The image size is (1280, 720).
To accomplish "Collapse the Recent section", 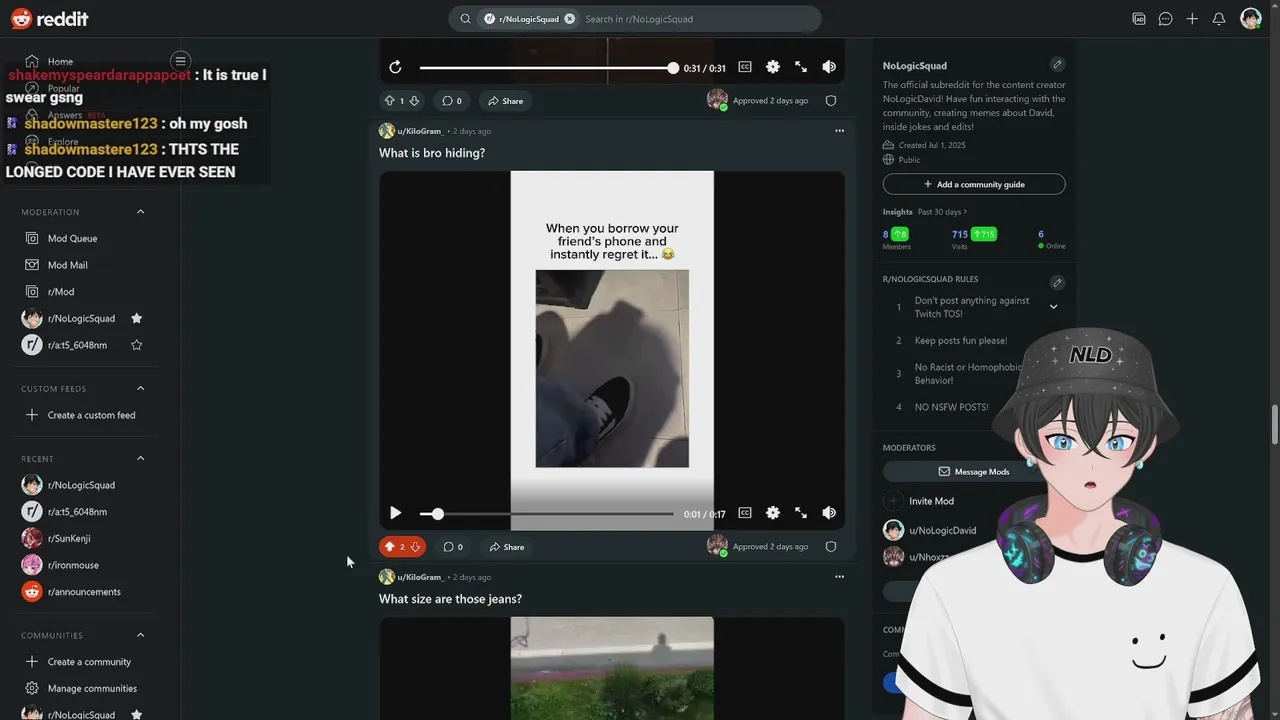I will click(x=140, y=458).
